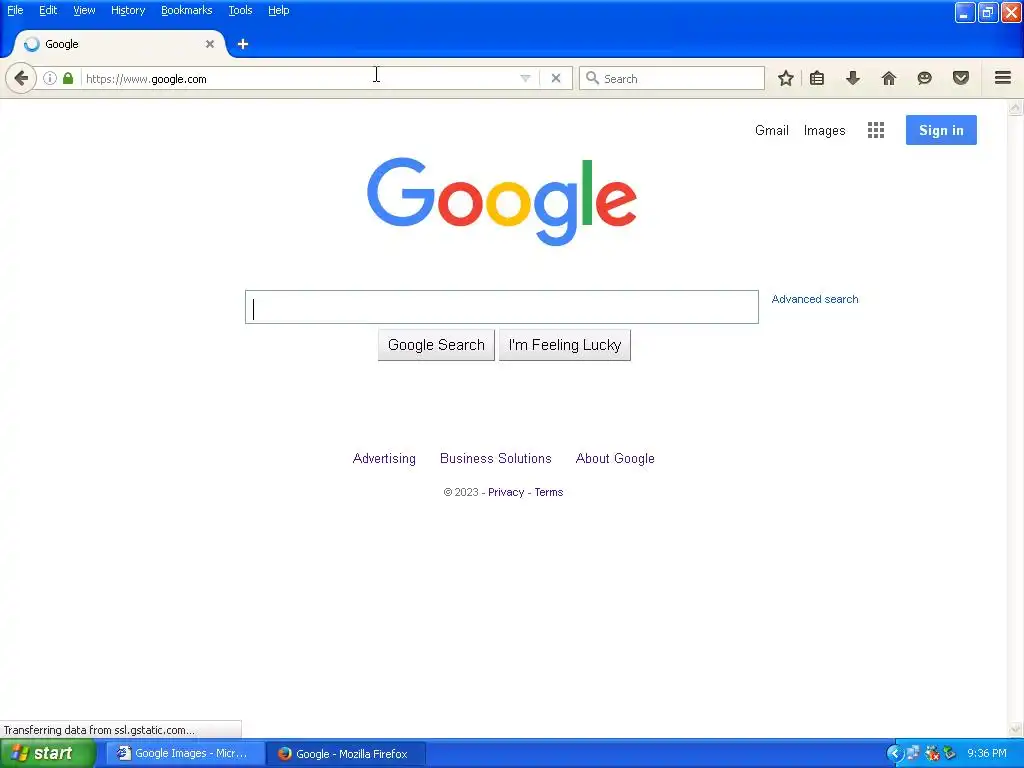Open the Gmail link

[772, 130]
